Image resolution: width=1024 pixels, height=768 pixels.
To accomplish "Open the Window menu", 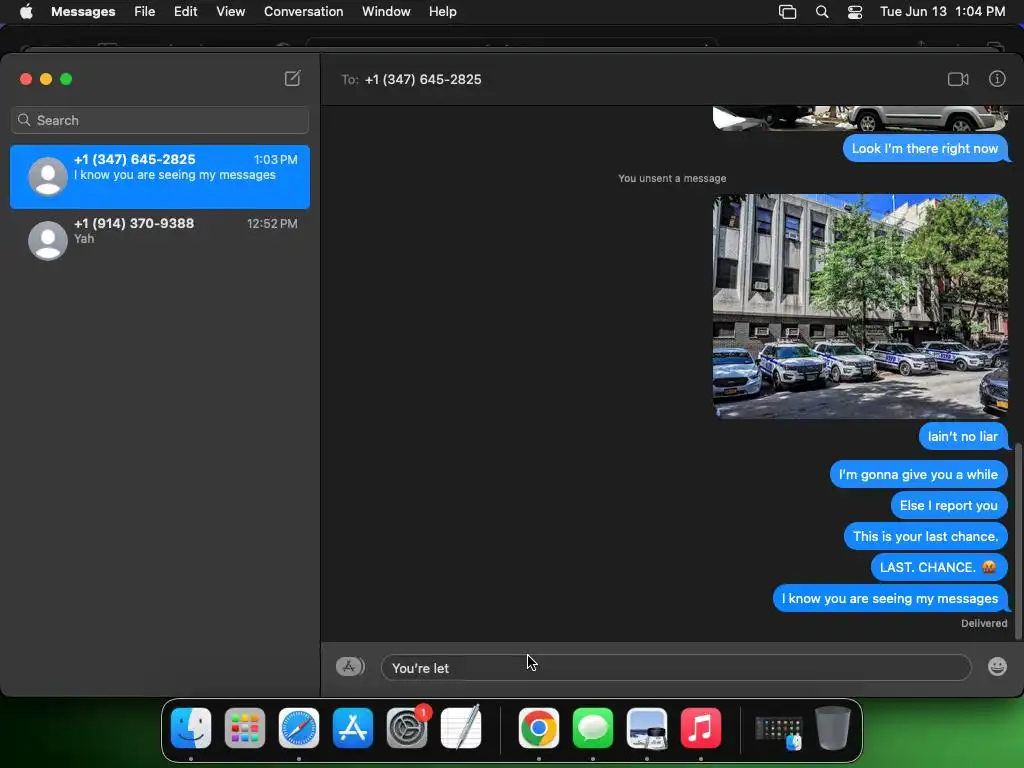I will click(x=386, y=12).
